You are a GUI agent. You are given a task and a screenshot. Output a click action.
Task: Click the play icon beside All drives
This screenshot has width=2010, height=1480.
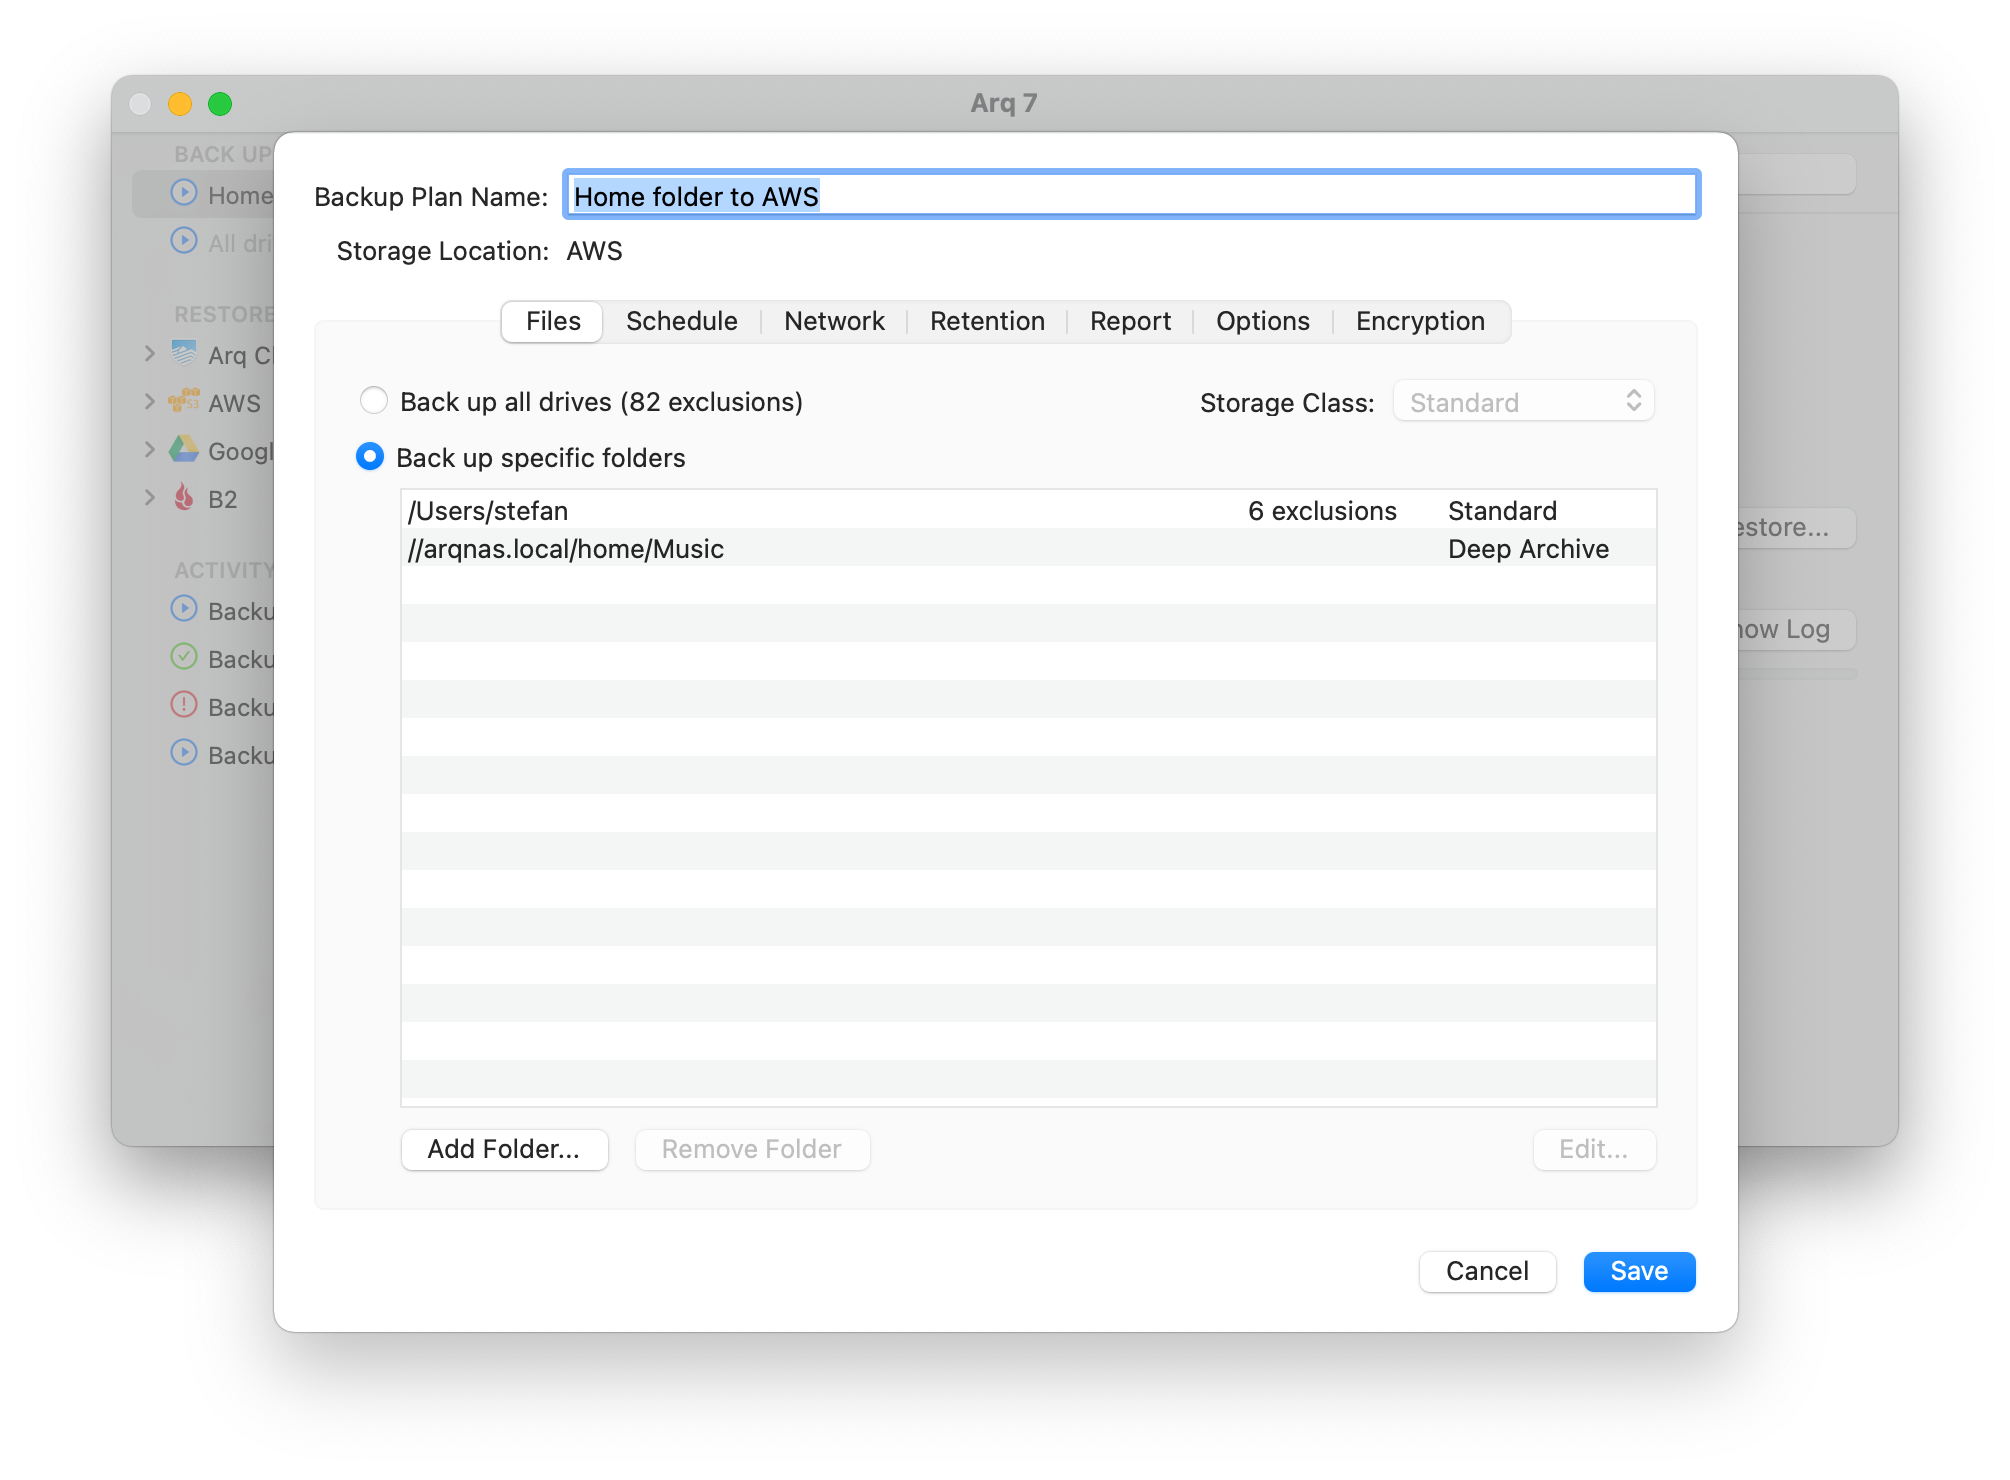click(183, 241)
